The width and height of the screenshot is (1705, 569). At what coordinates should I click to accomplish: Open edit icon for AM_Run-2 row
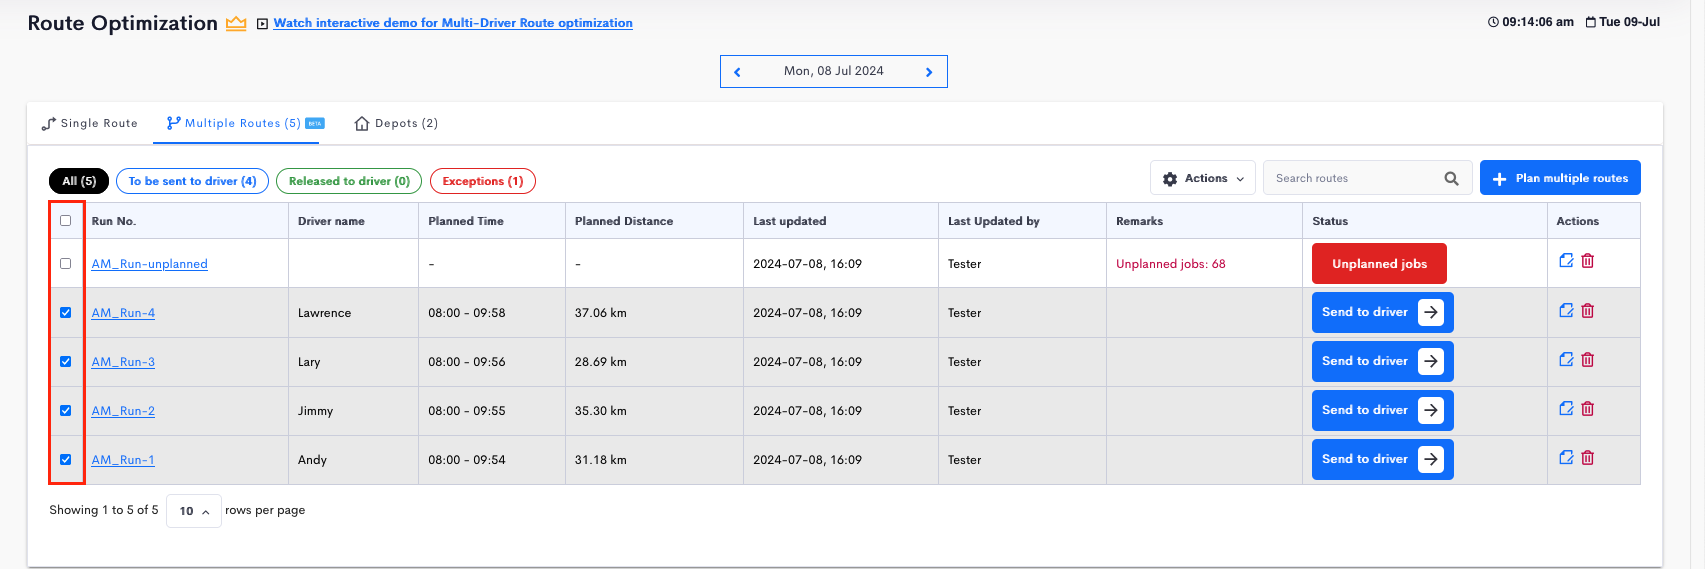click(x=1566, y=409)
